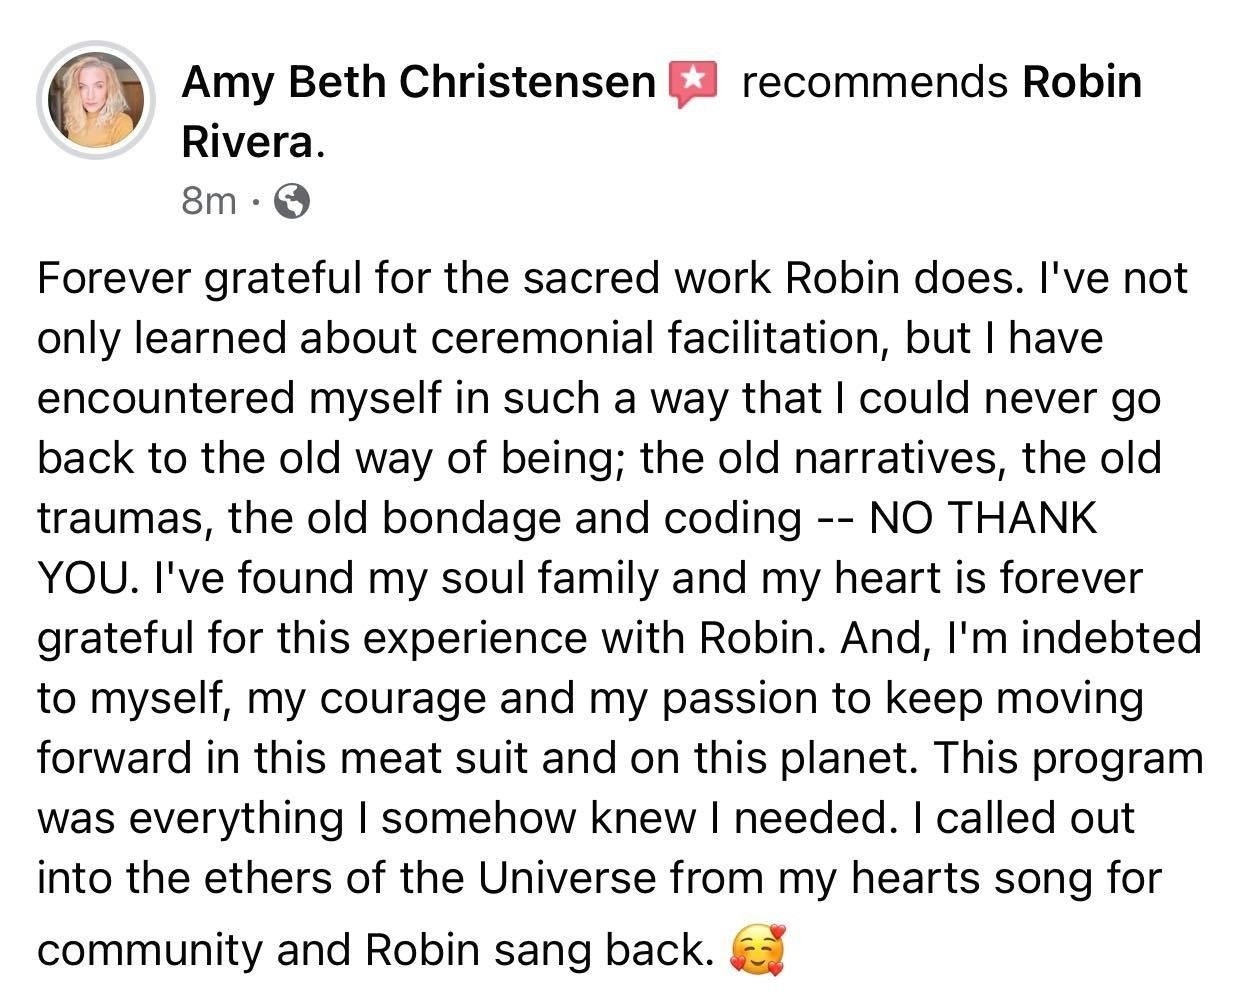Click "Rivera." on the header's second line
Screen dimensions: 1242x1003
point(252,143)
